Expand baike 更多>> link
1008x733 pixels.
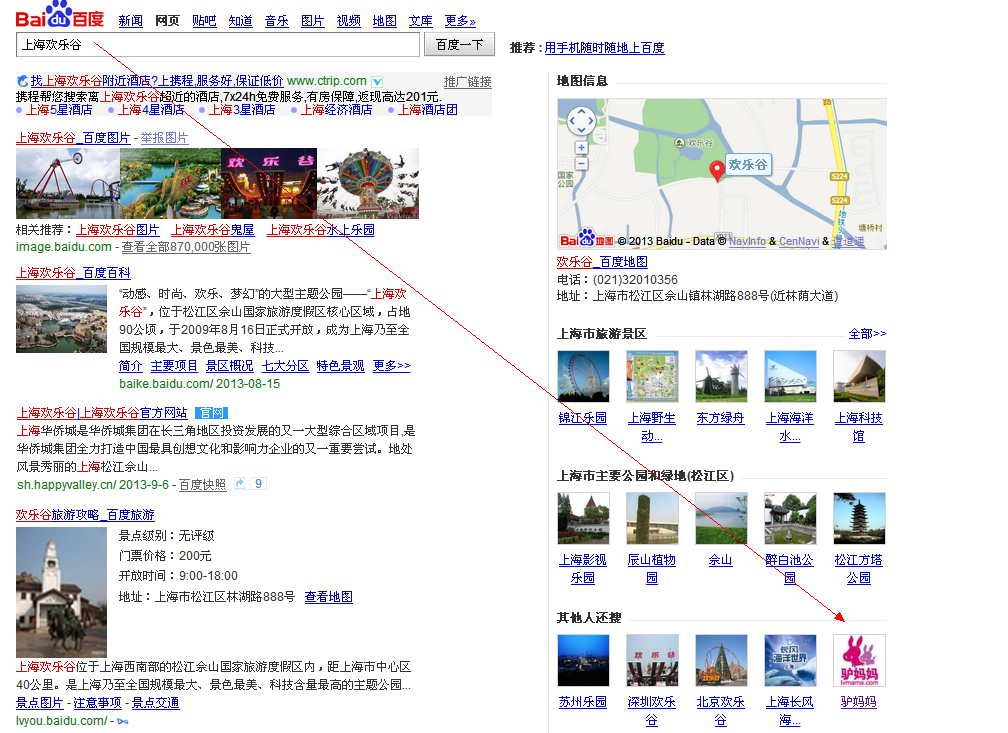tap(392, 366)
